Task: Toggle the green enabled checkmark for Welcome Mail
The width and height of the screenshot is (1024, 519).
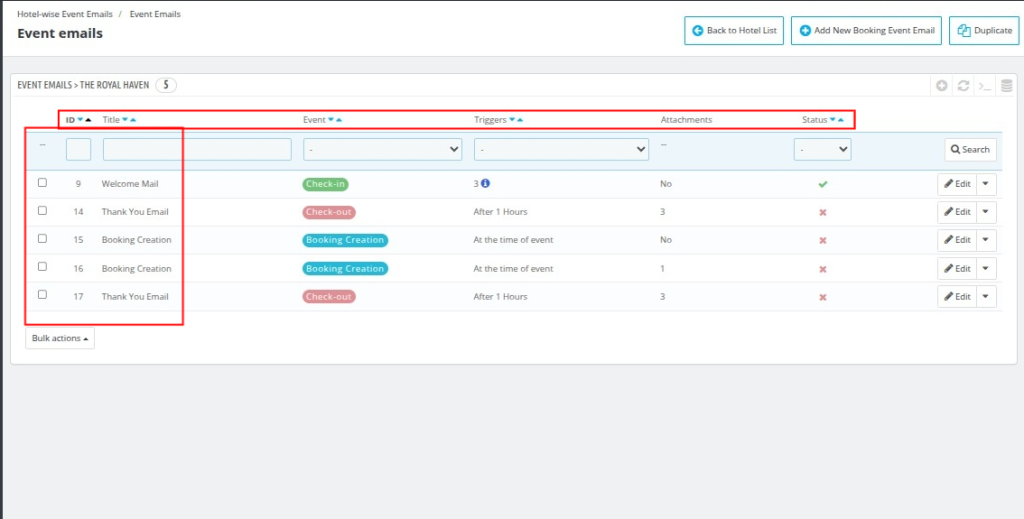Action: [x=822, y=184]
